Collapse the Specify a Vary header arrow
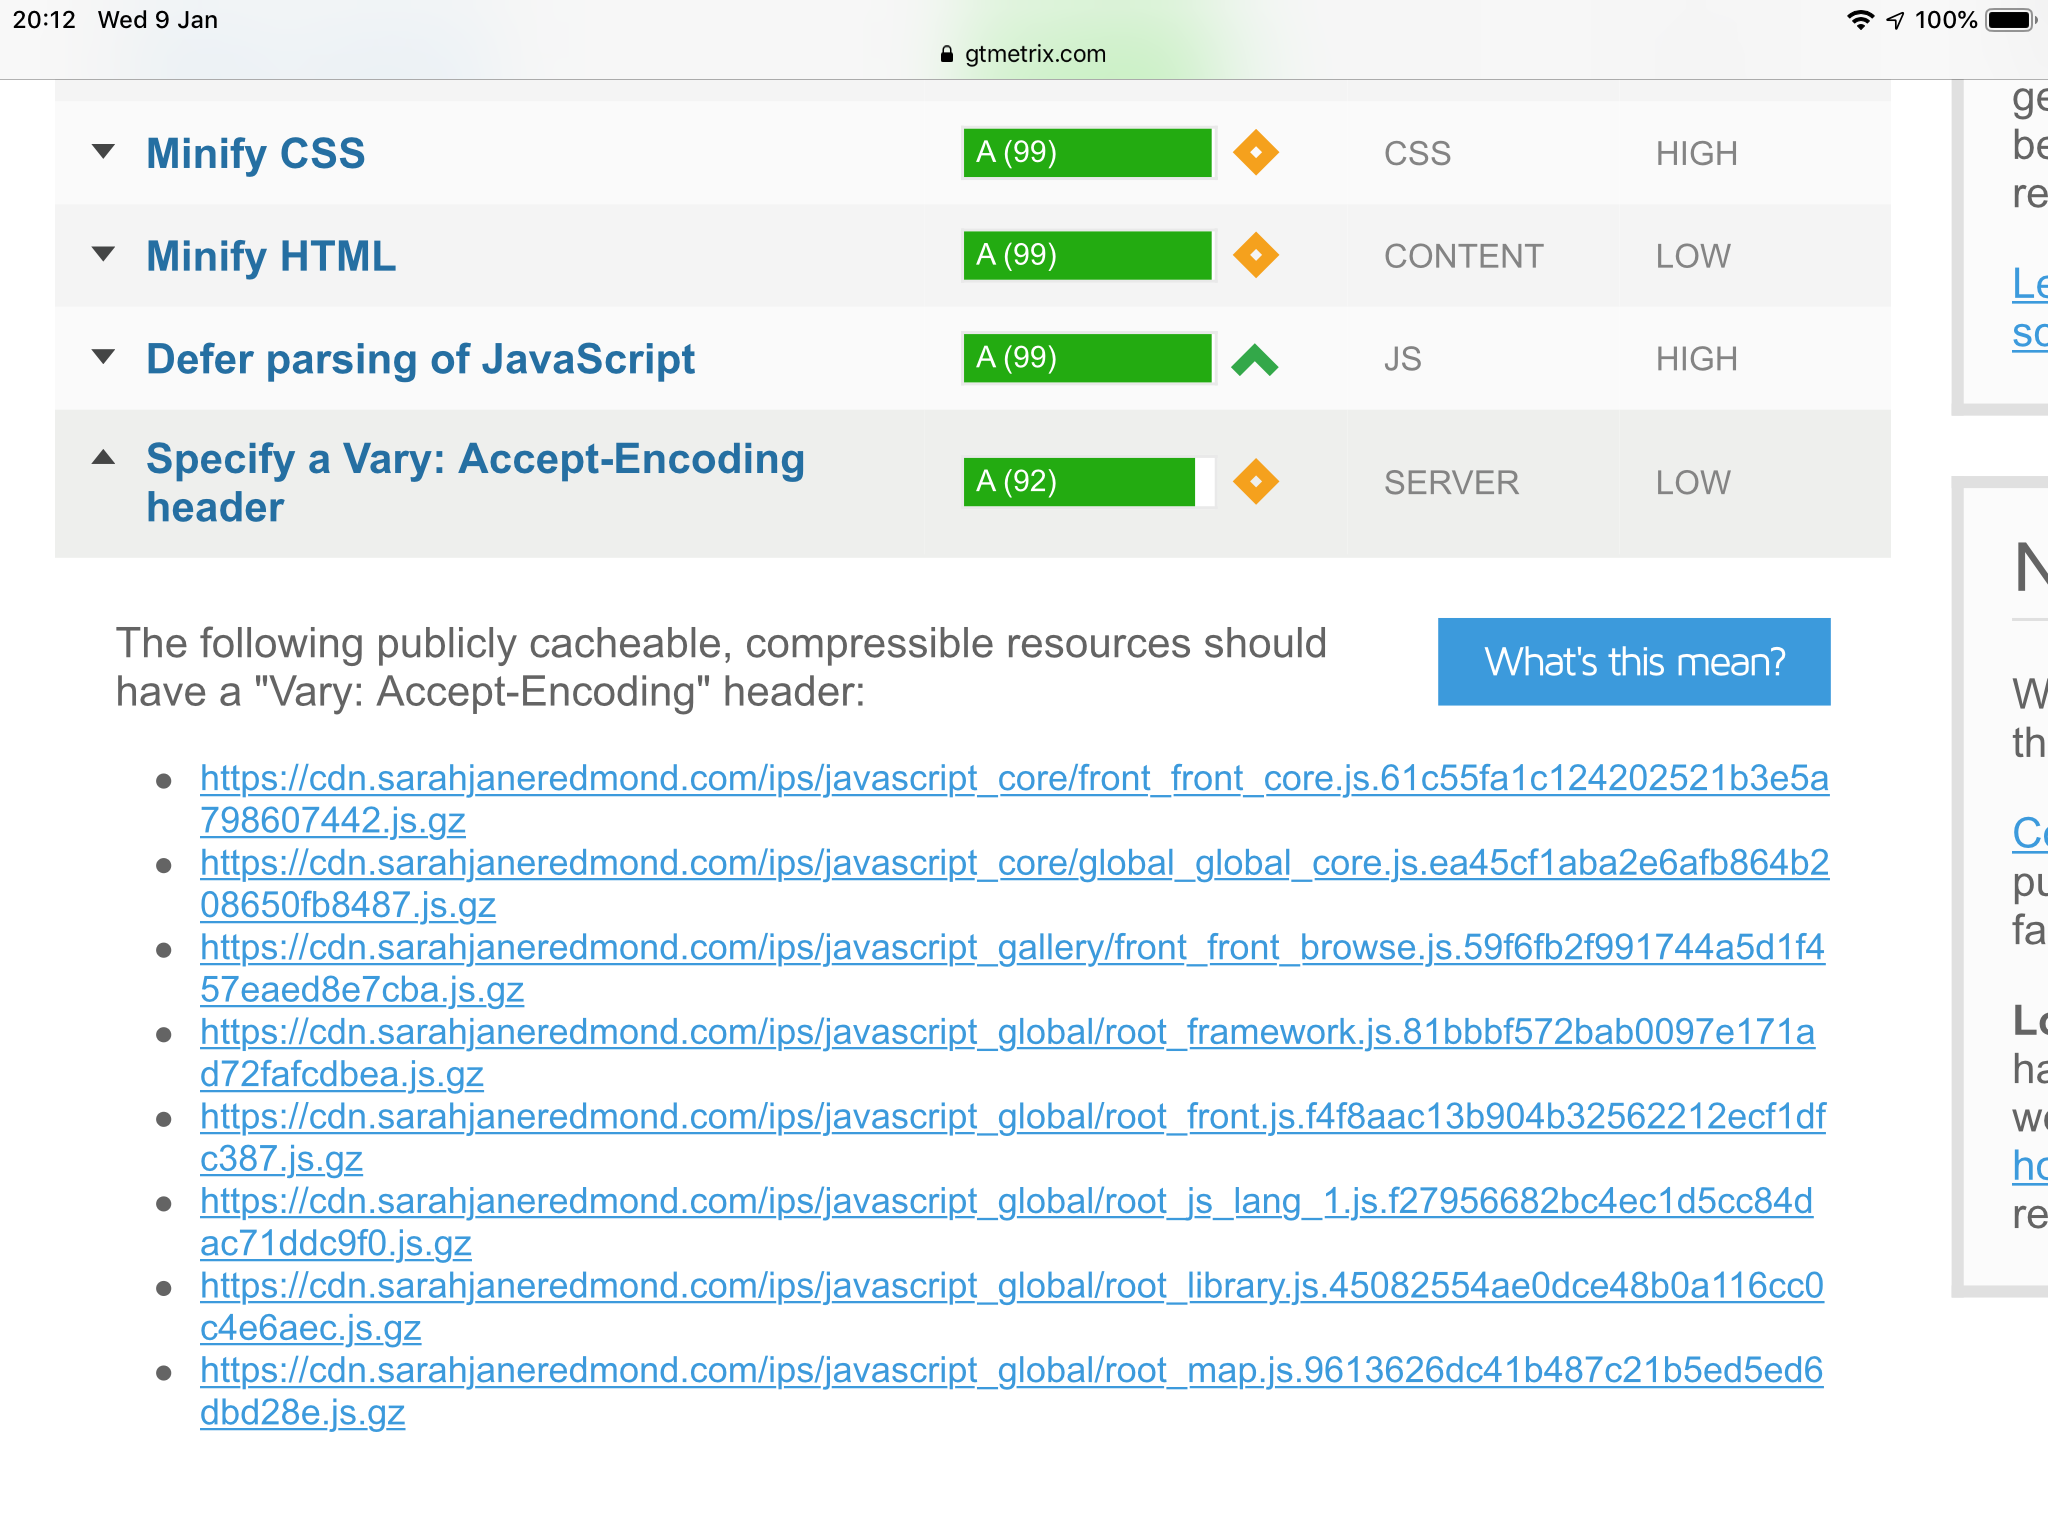Viewport: 2048px width, 1536px height. pos(103,458)
